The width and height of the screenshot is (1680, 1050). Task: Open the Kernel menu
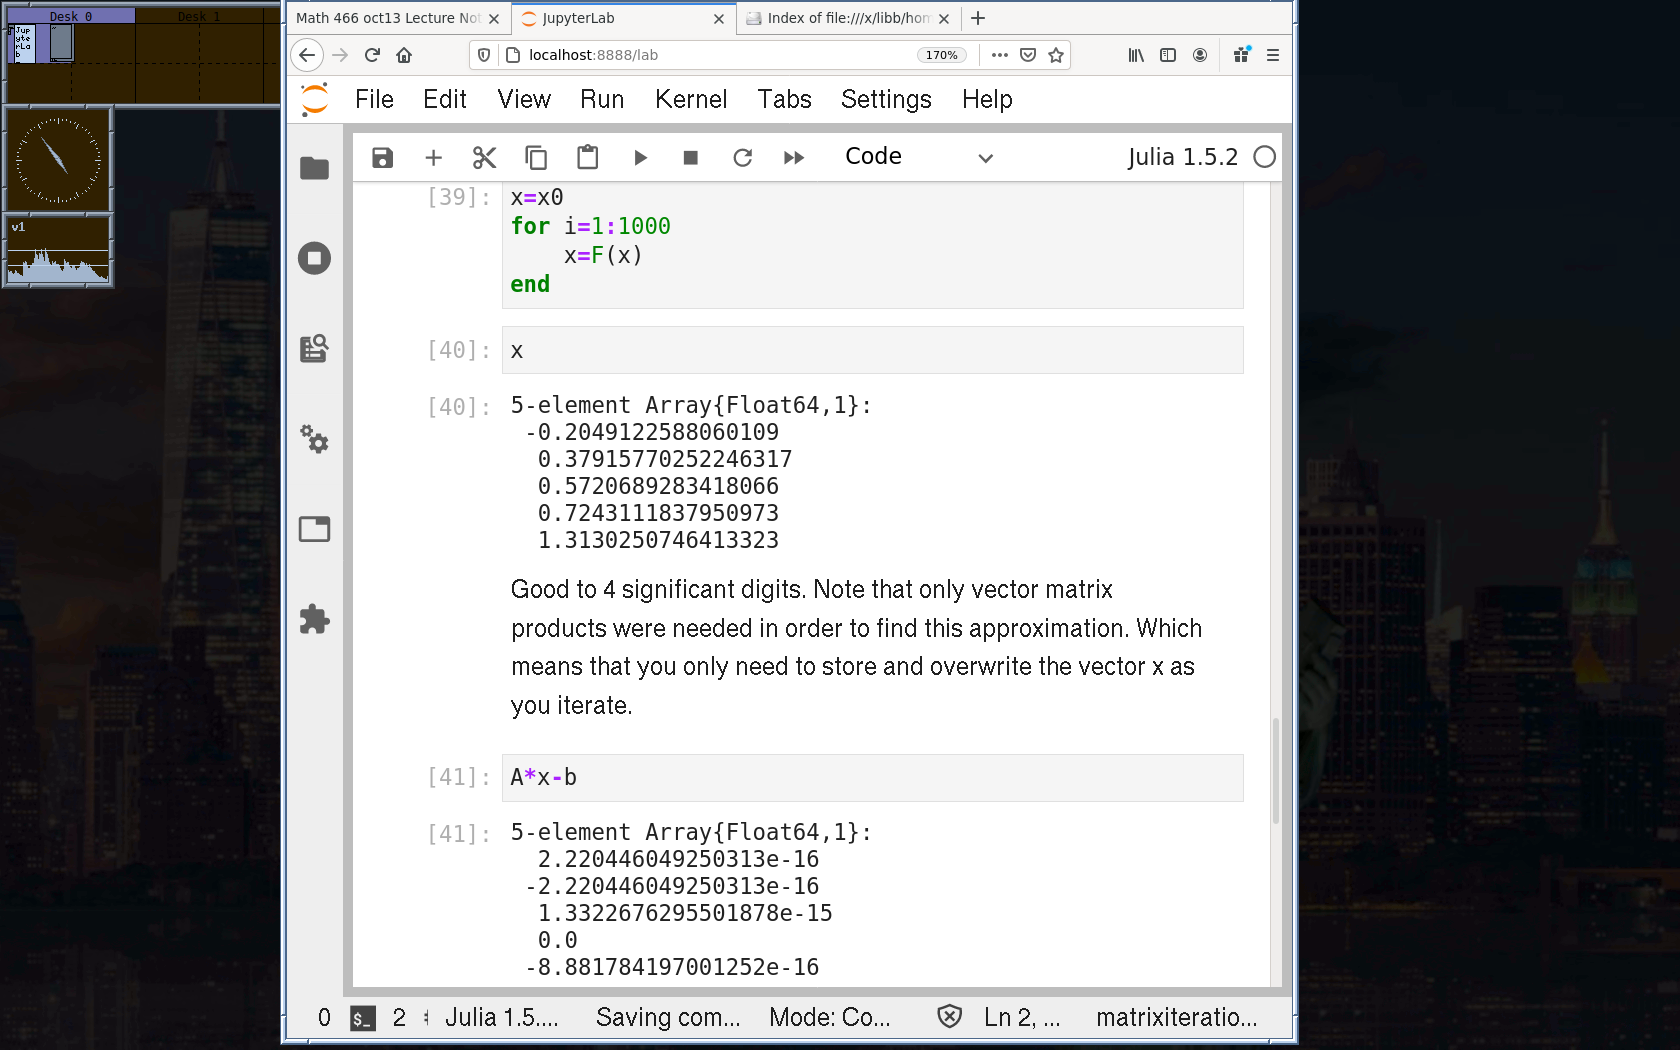coord(690,99)
